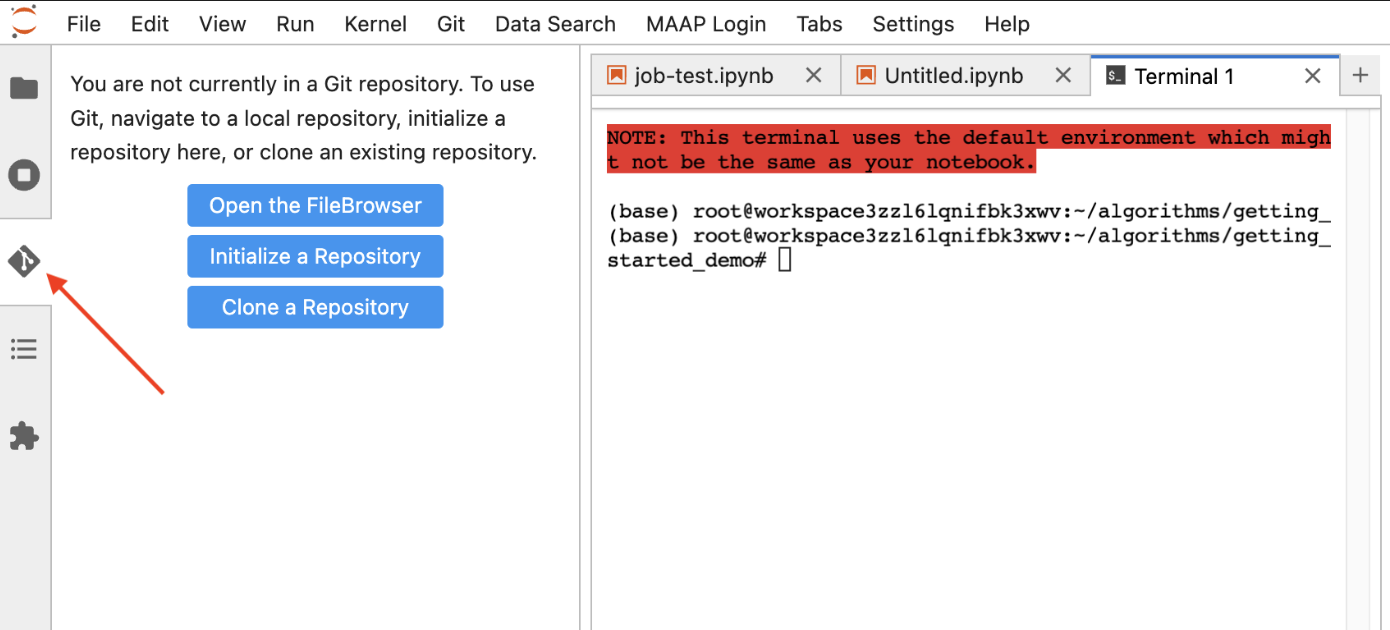Open the Edit menu

150,24
